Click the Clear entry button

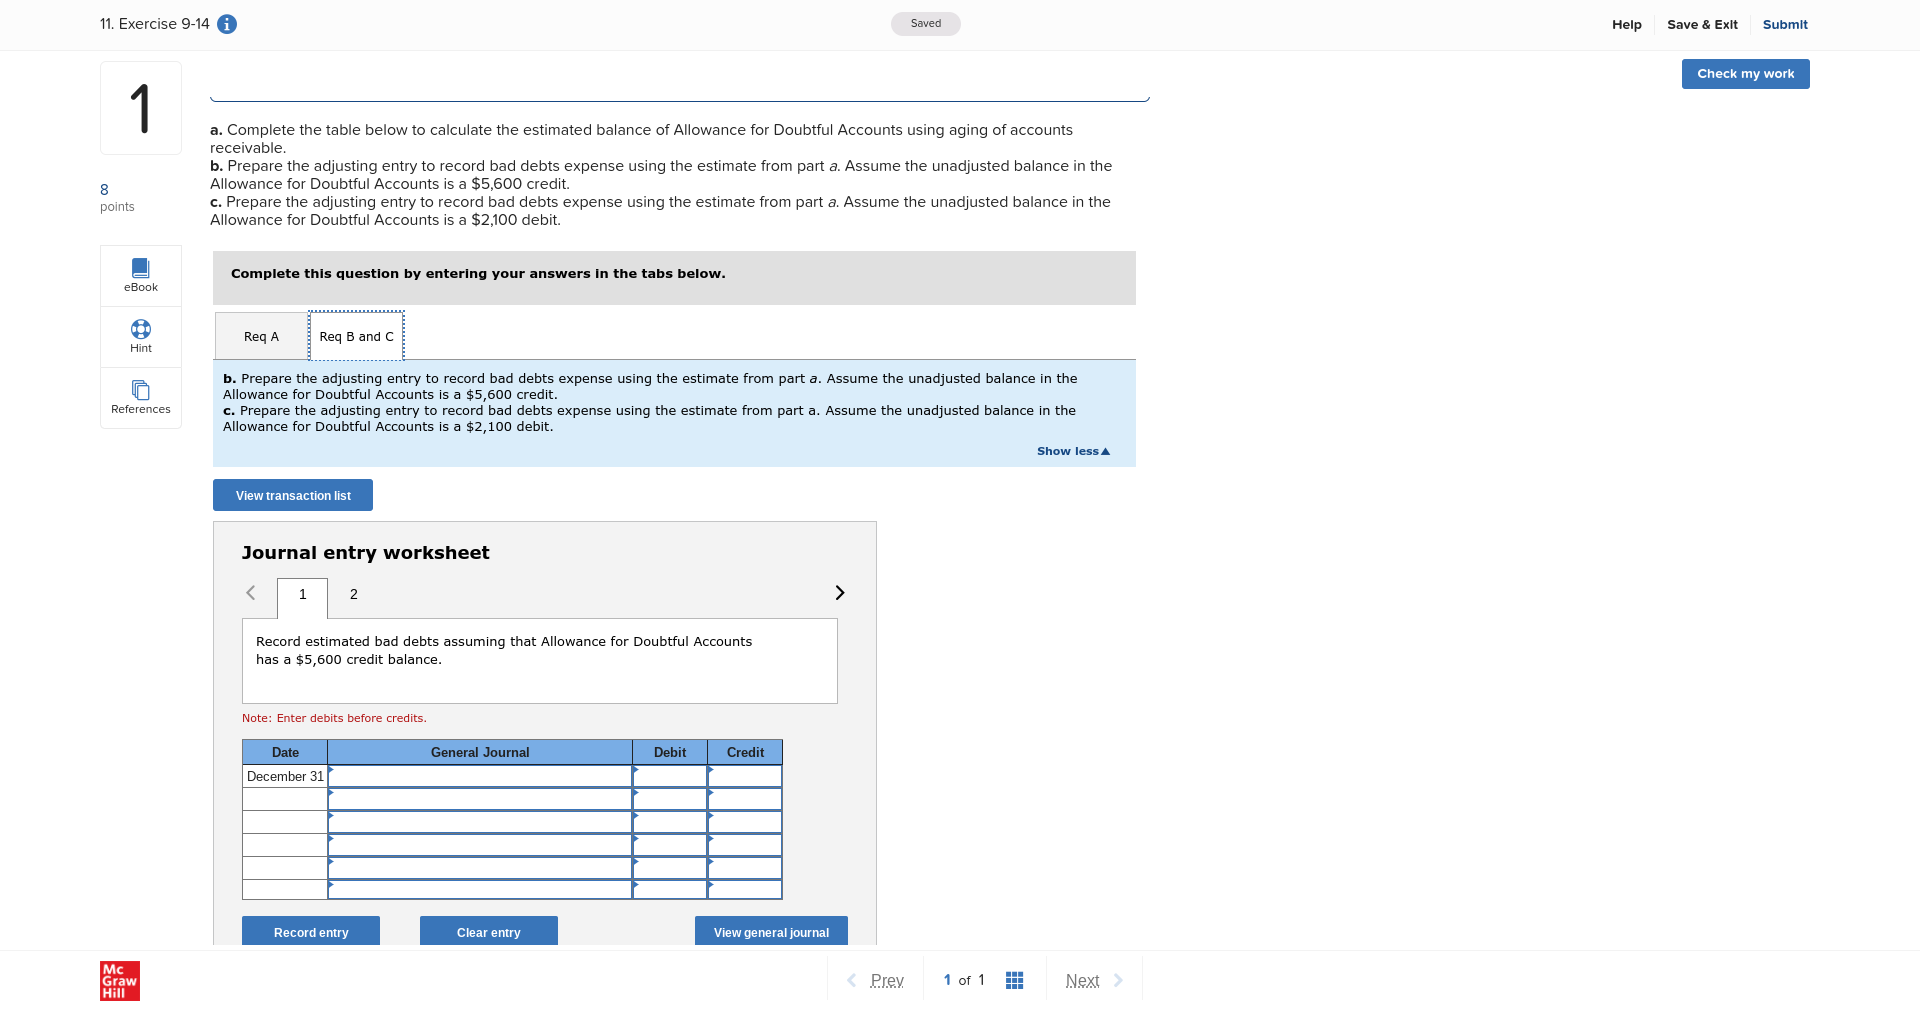(x=488, y=931)
